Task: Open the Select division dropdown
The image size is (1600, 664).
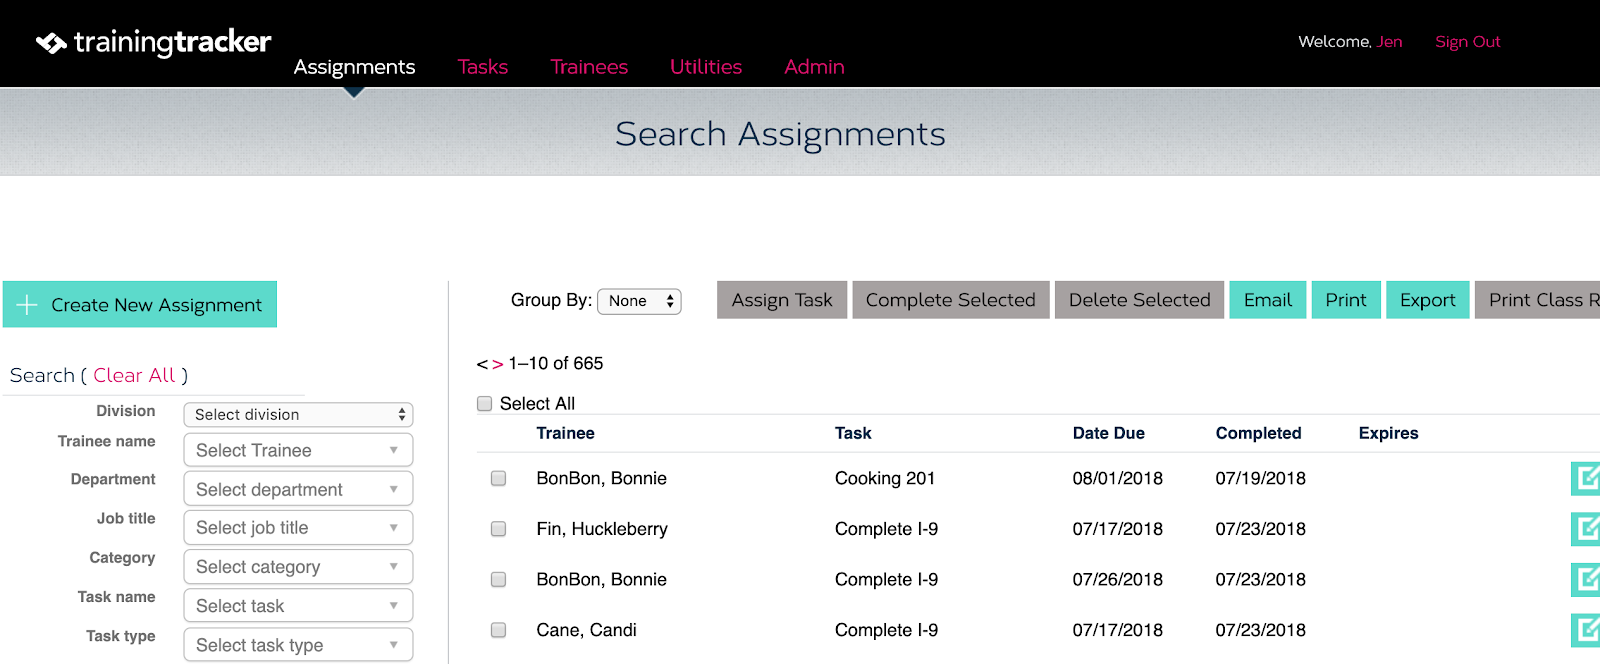Action: click(298, 414)
